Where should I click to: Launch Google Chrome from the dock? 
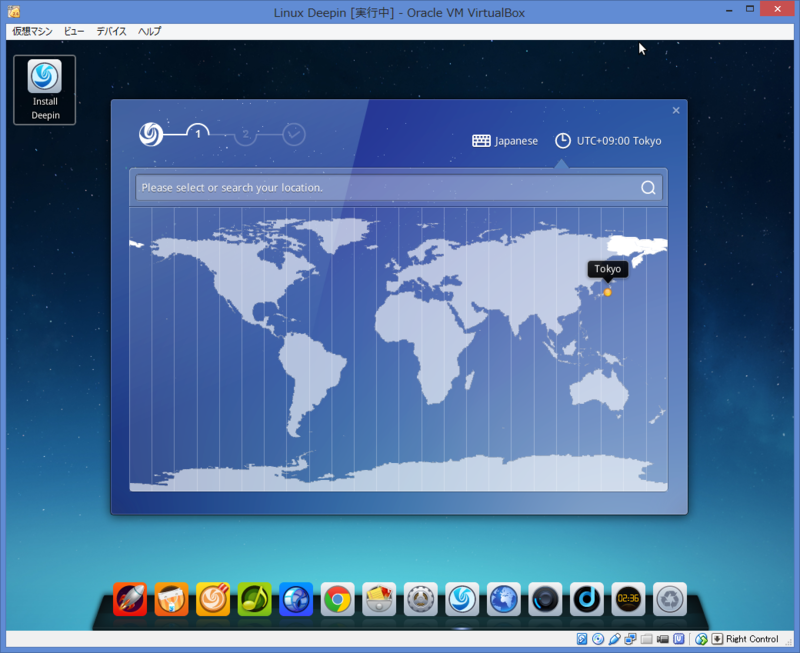pos(337,599)
